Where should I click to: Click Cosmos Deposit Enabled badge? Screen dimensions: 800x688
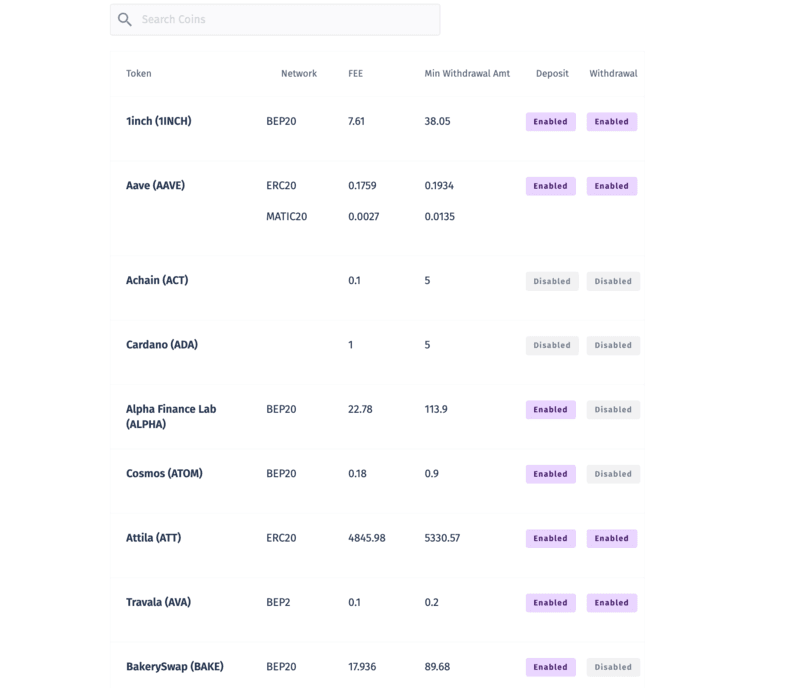click(x=551, y=474)
